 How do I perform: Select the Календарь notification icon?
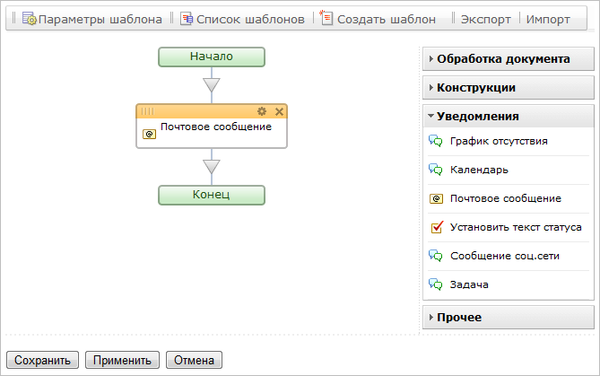click(435, 169)
